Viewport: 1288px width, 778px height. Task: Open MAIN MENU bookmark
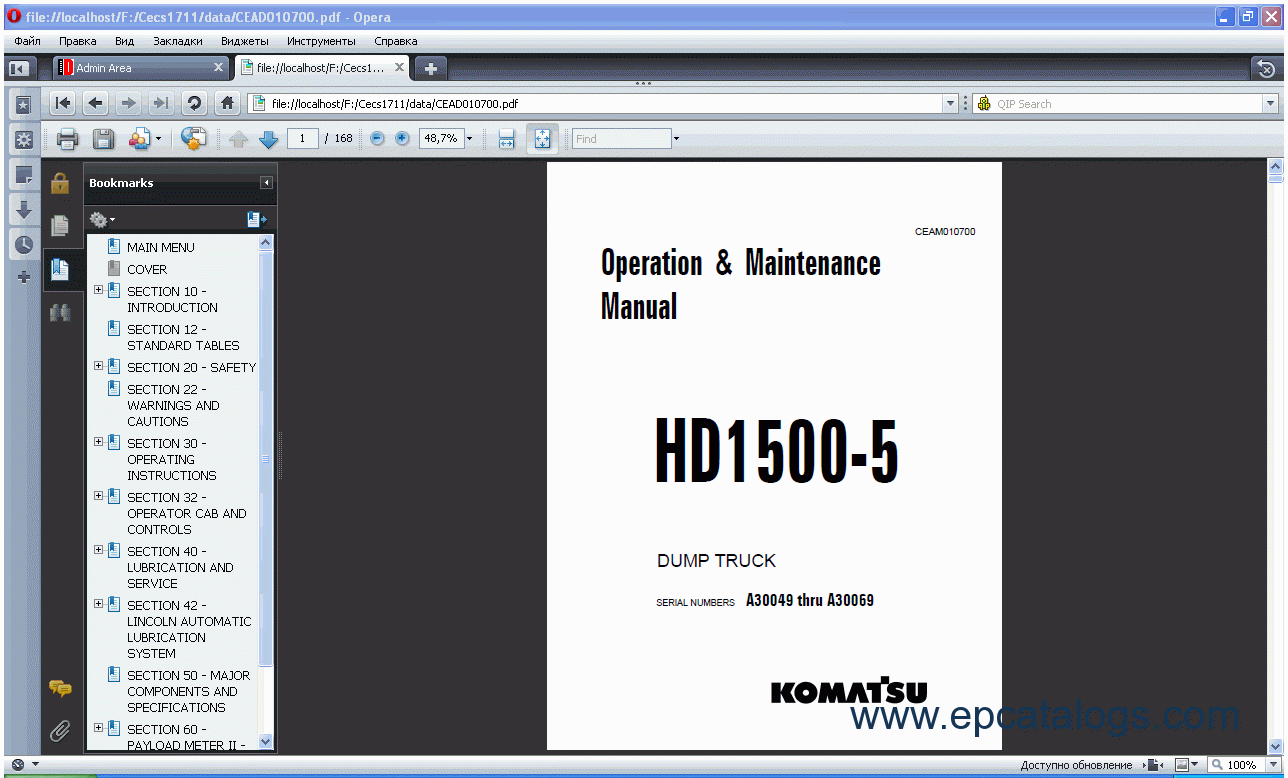tap(161, 247)
